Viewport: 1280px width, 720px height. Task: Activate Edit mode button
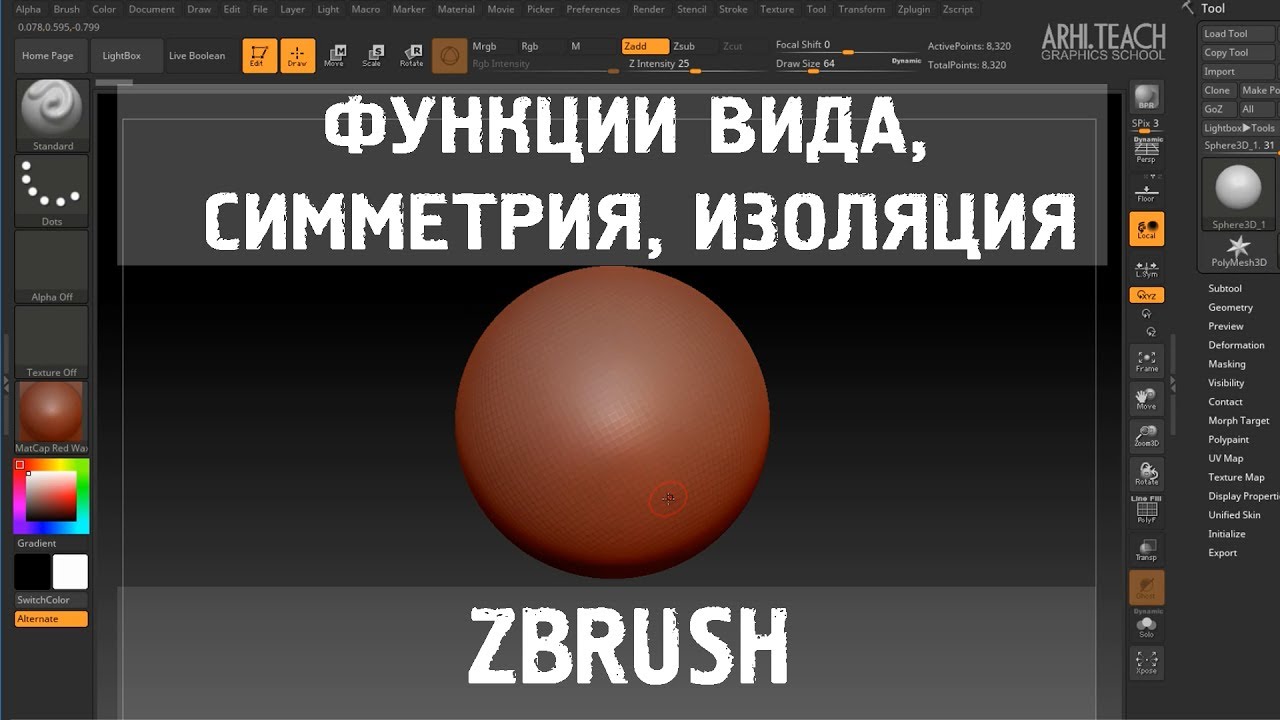(x=260, y=55)
